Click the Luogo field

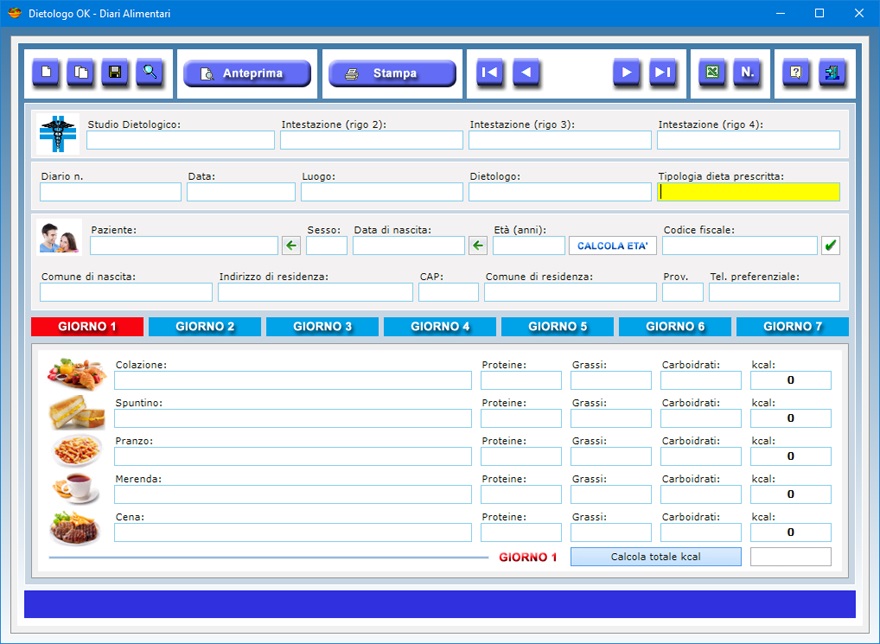pyautogui.click(x=382, y=192)
